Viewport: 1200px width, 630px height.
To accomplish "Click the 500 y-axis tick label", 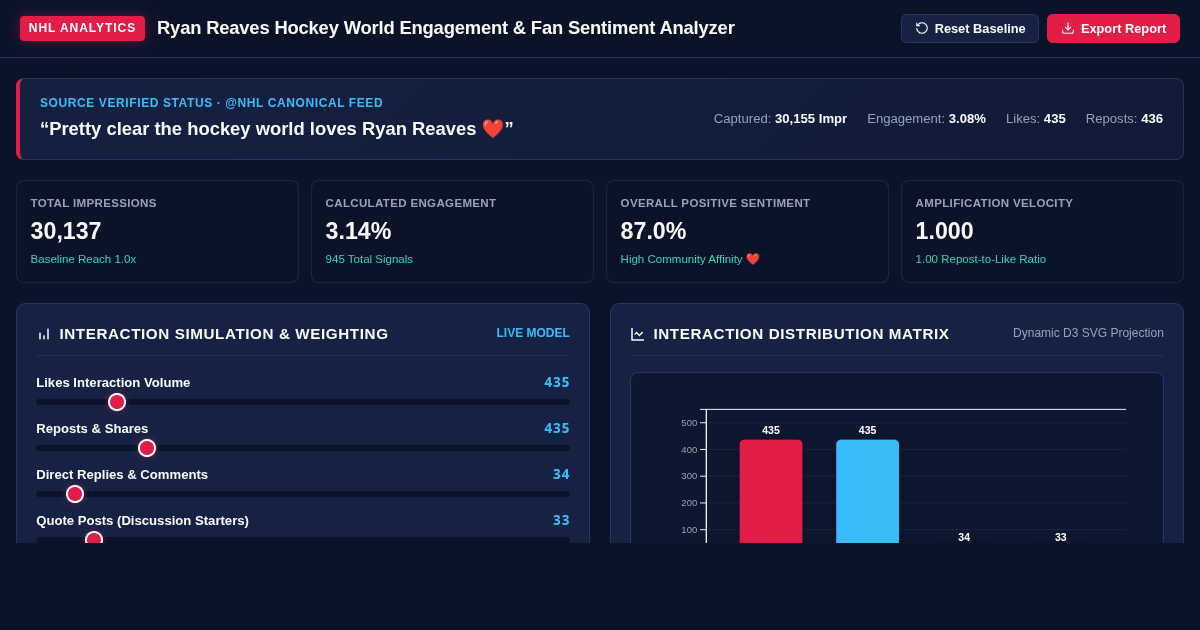I will pyautogui.click(x=689, y=423).
